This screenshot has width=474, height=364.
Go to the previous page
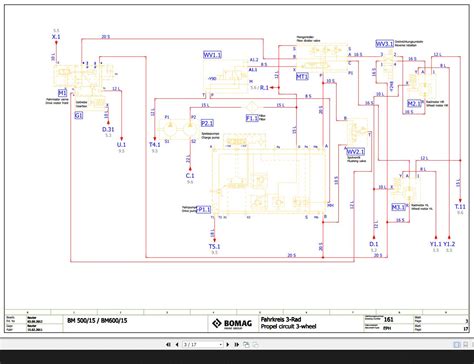click(177, 344)
